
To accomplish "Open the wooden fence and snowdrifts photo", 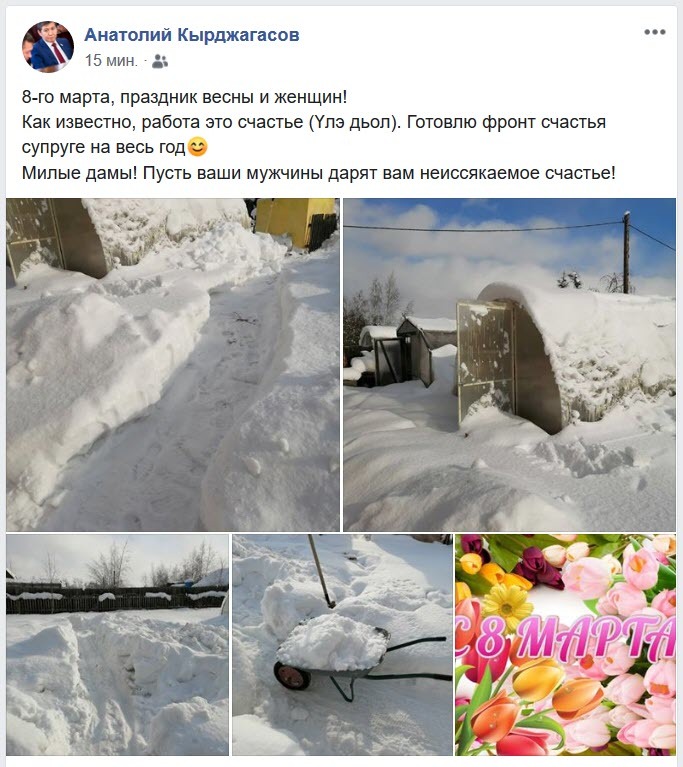I will 117,645.
